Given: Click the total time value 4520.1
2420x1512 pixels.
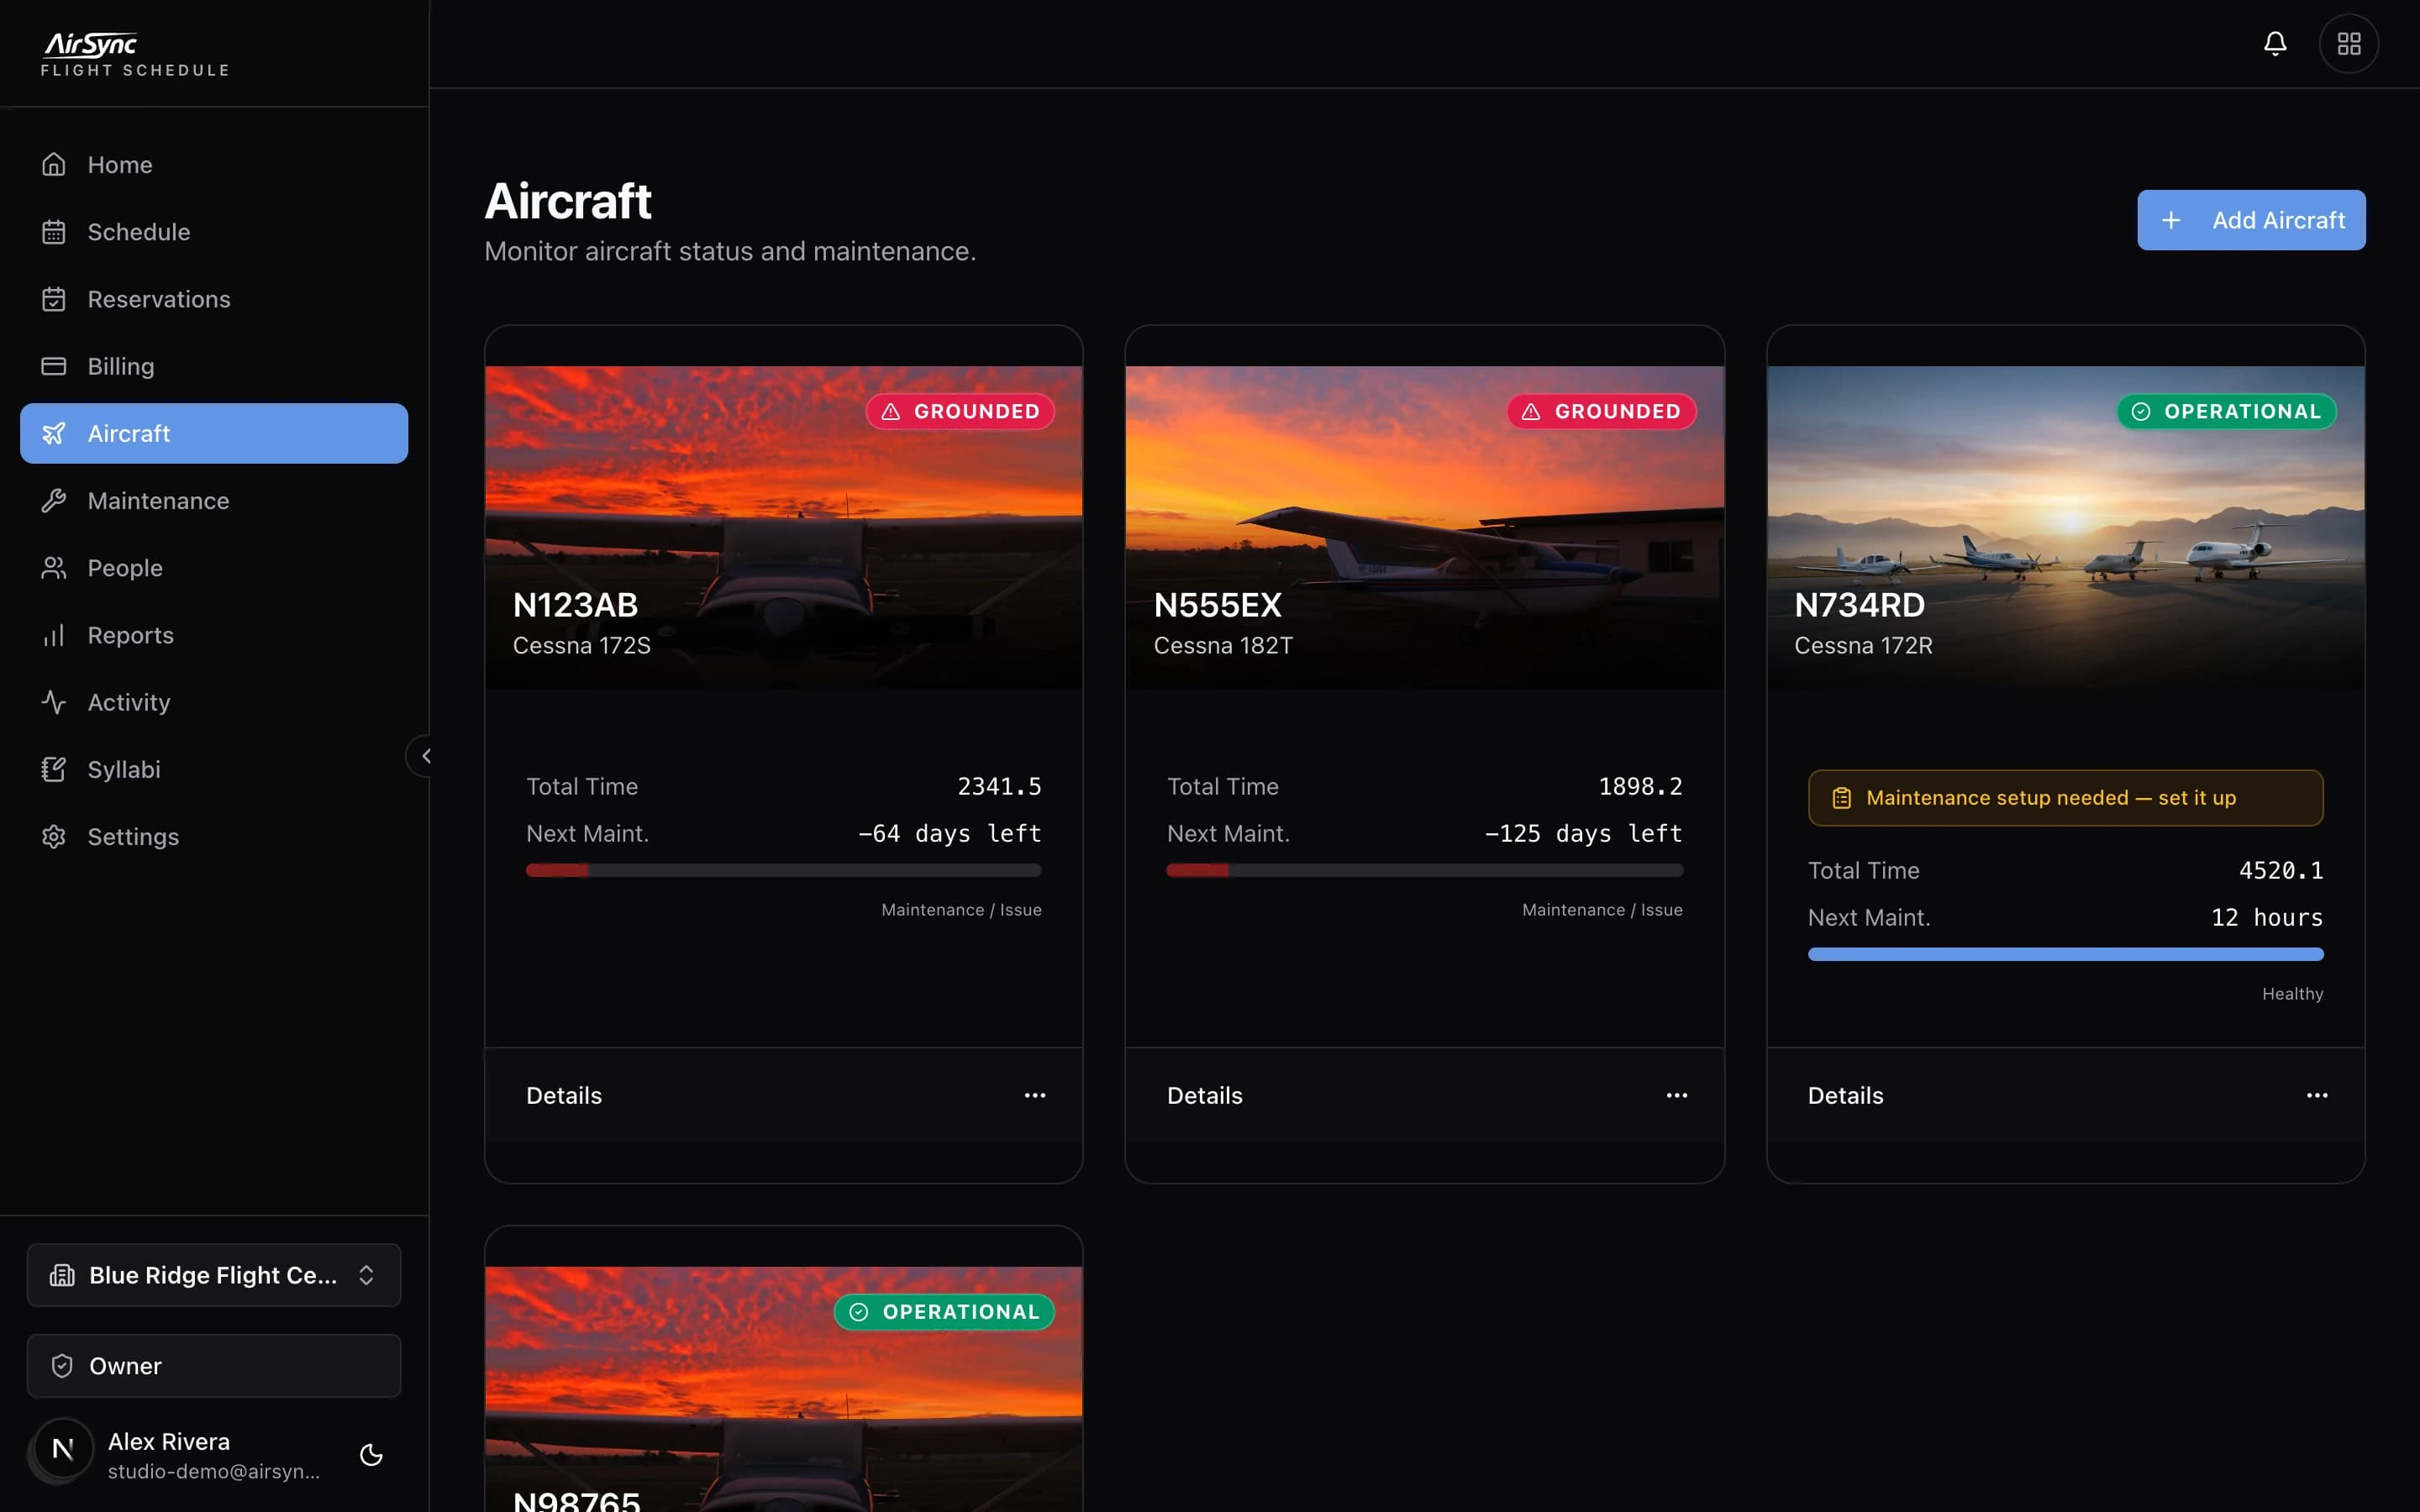Looking at the screenshot, I should coord(2281,870).
